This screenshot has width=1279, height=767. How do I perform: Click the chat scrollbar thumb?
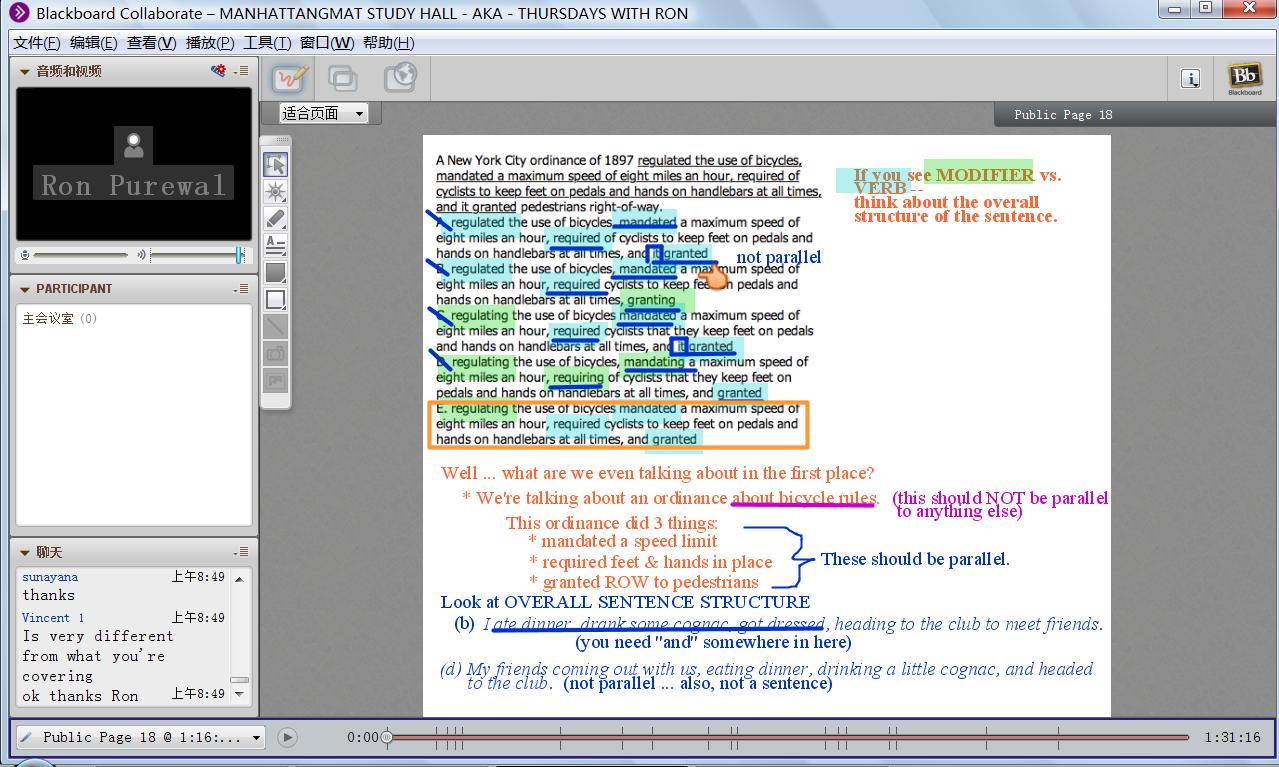tap(240, 679)
